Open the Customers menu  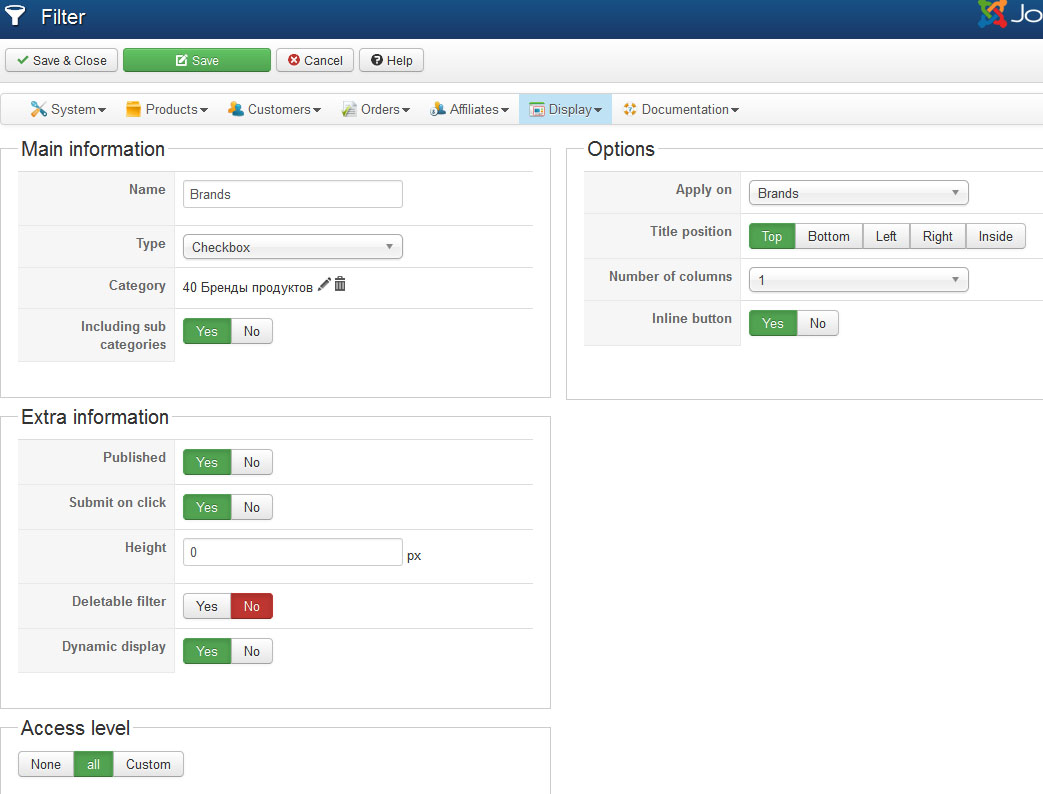pyautogui.click(x=274, y=109)
